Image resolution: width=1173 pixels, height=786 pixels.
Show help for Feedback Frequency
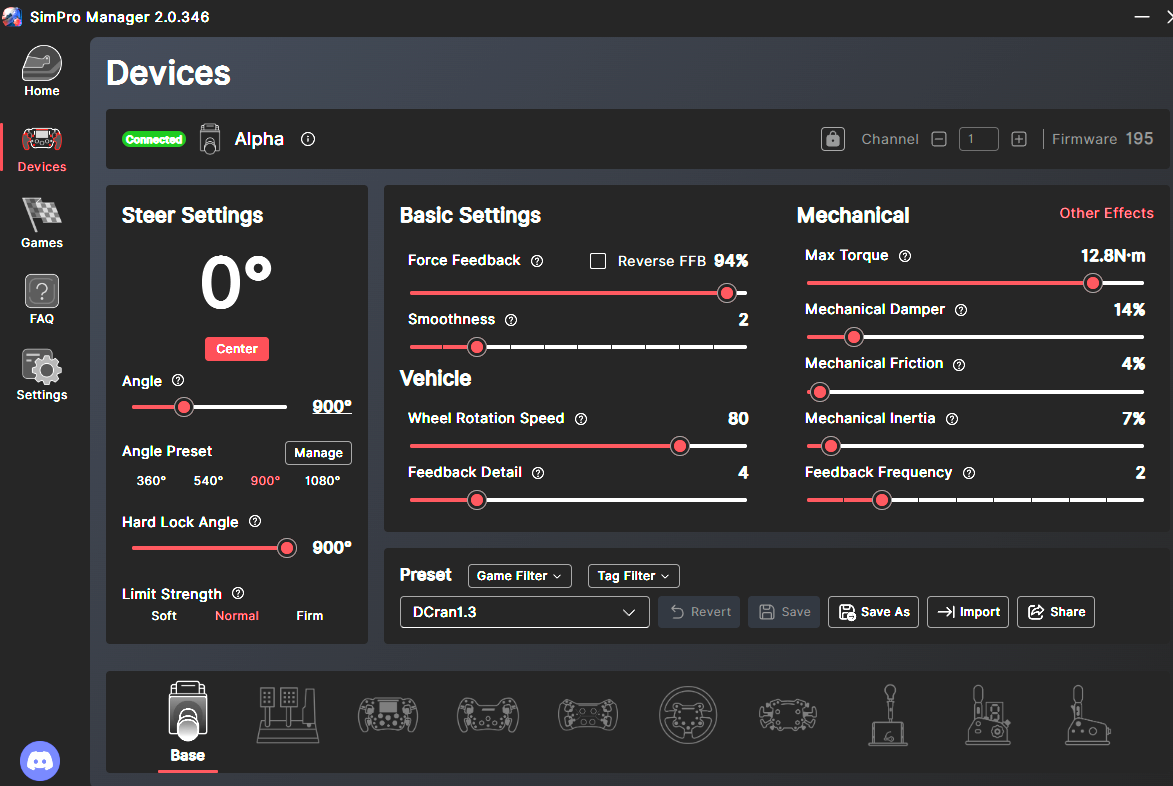(969, 473)
